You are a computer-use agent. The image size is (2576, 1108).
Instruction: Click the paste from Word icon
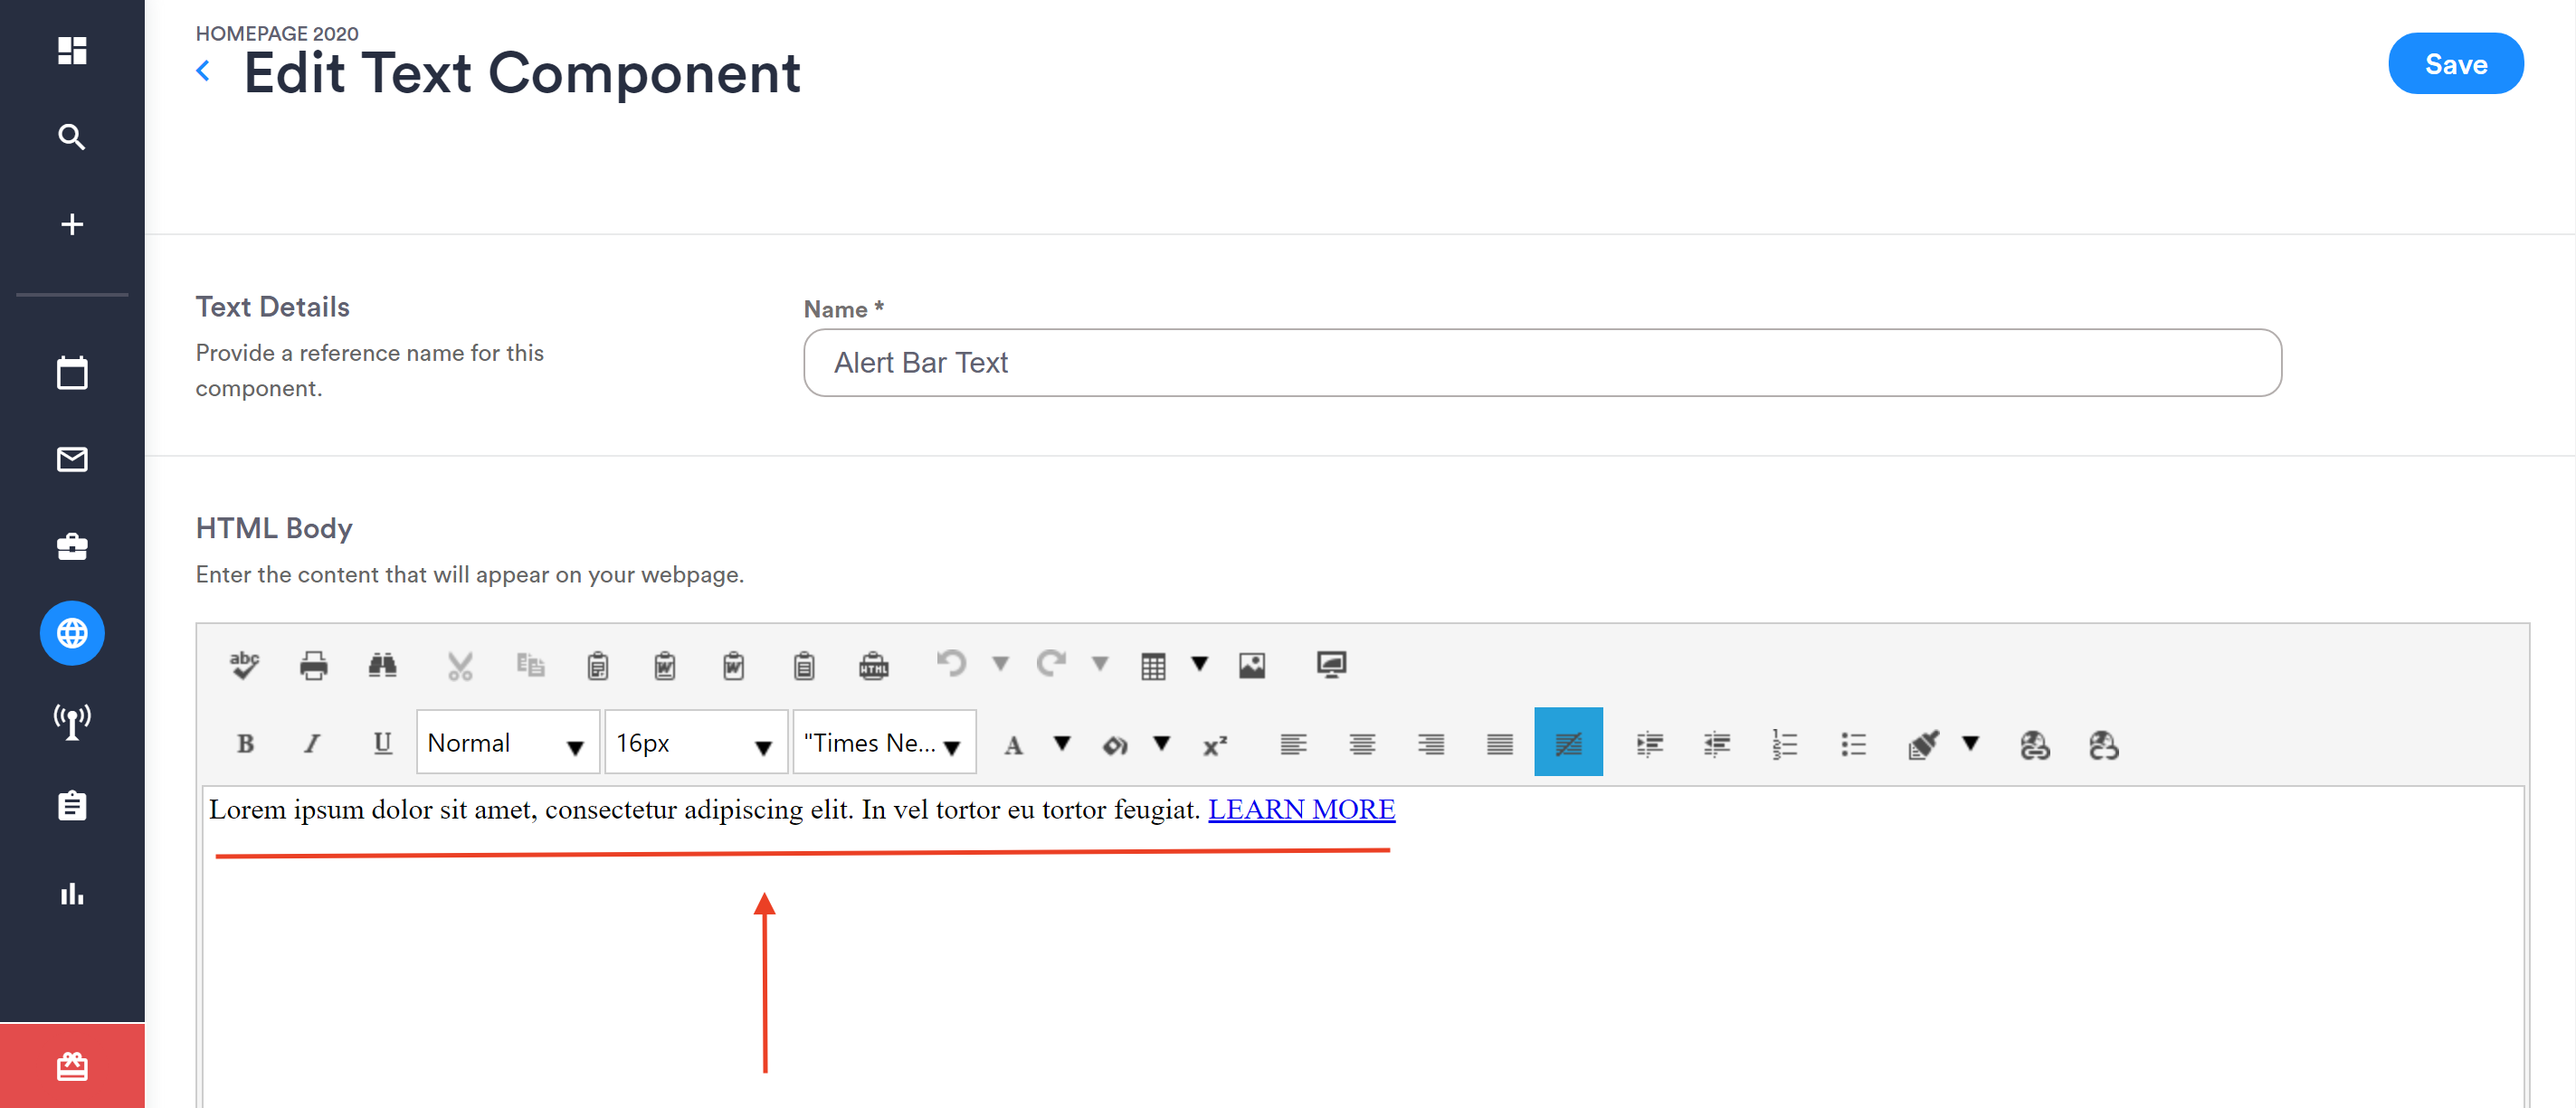click(x=665, y=665)
